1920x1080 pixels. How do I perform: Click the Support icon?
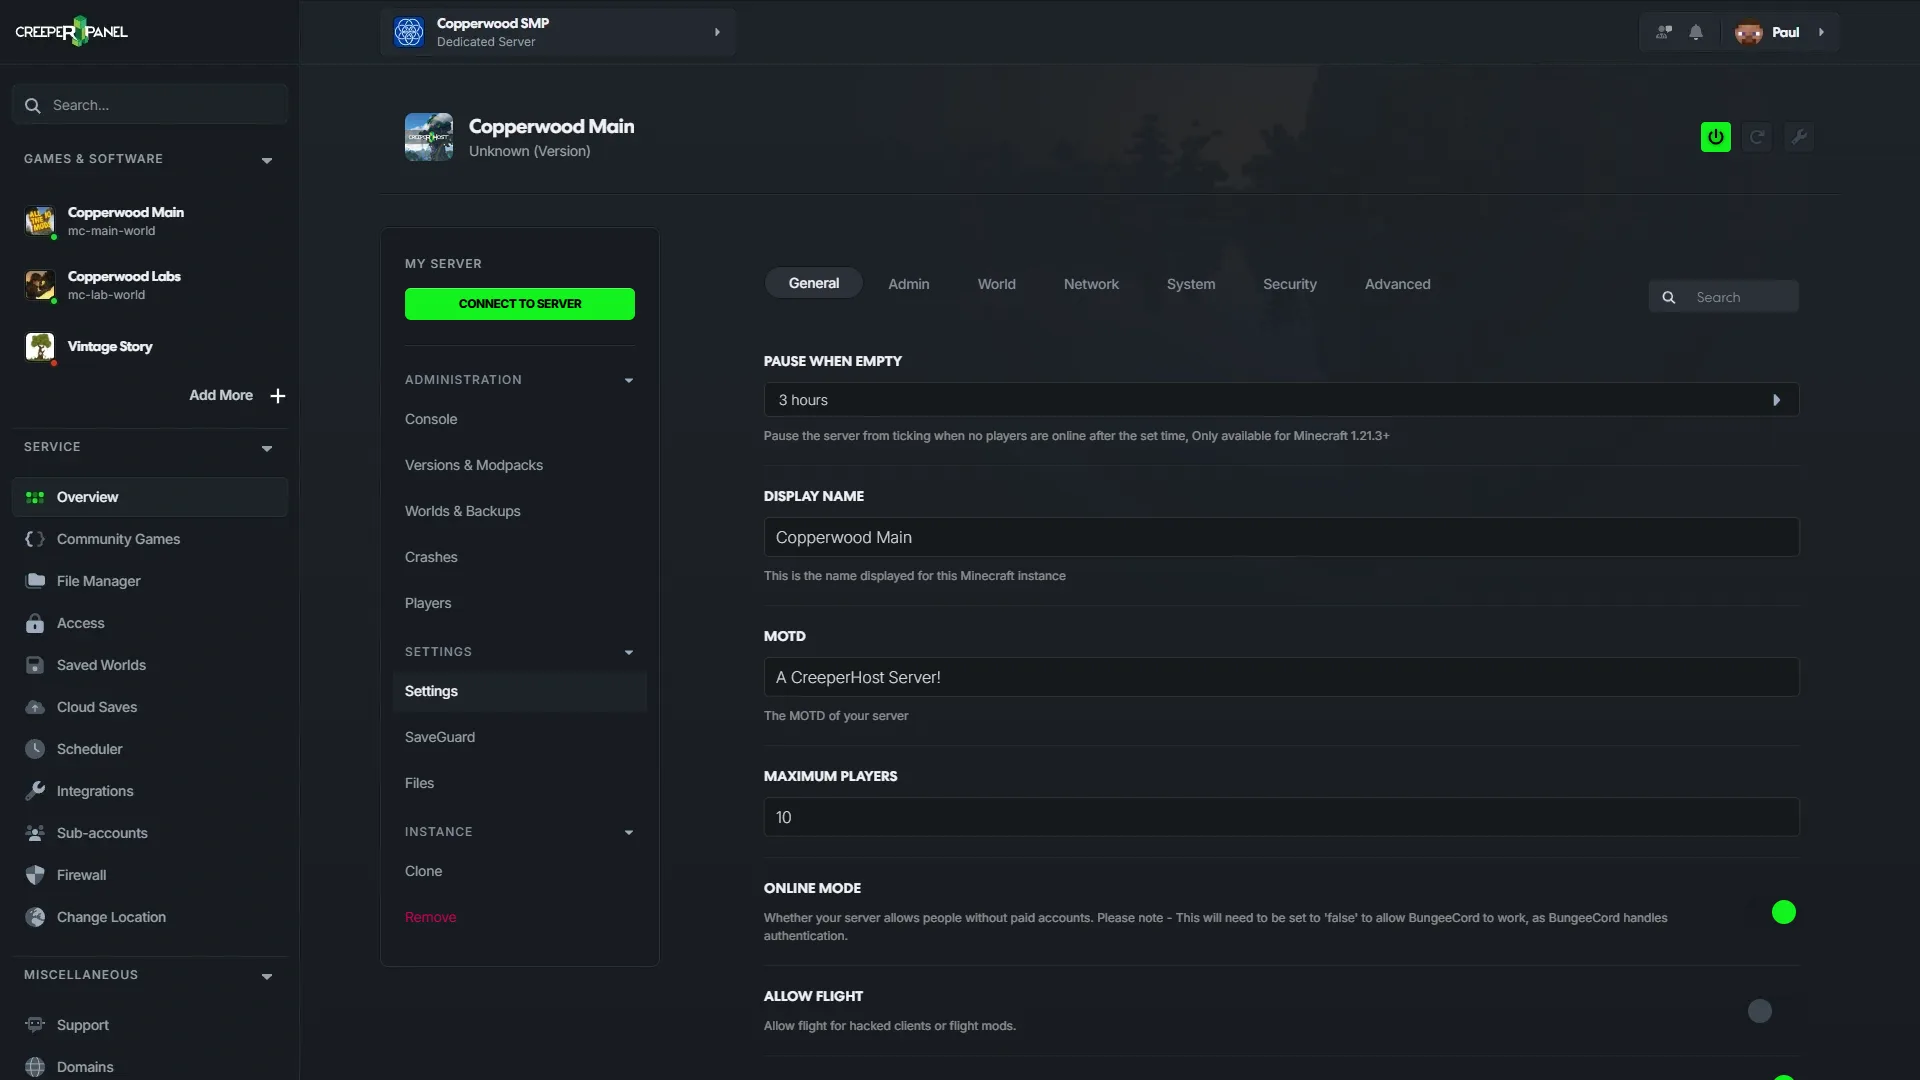pyautogui.click(x=35, y=1025)
